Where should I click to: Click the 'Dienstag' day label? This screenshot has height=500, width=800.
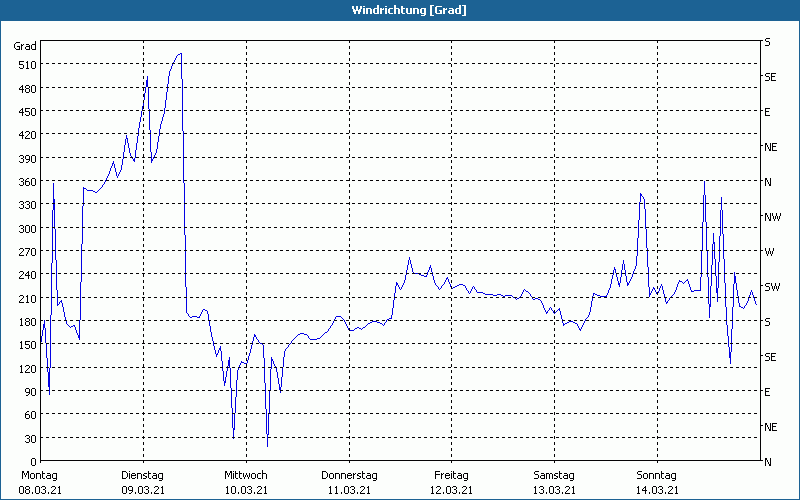(142, 476)
